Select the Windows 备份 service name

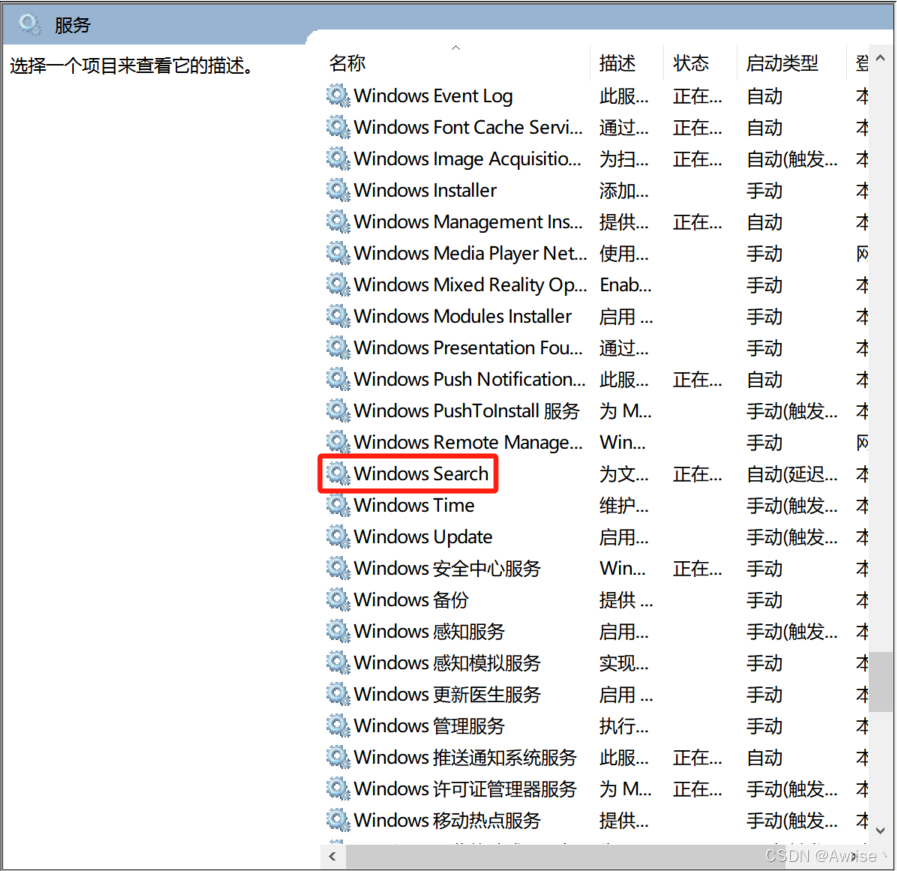[411, 599]
